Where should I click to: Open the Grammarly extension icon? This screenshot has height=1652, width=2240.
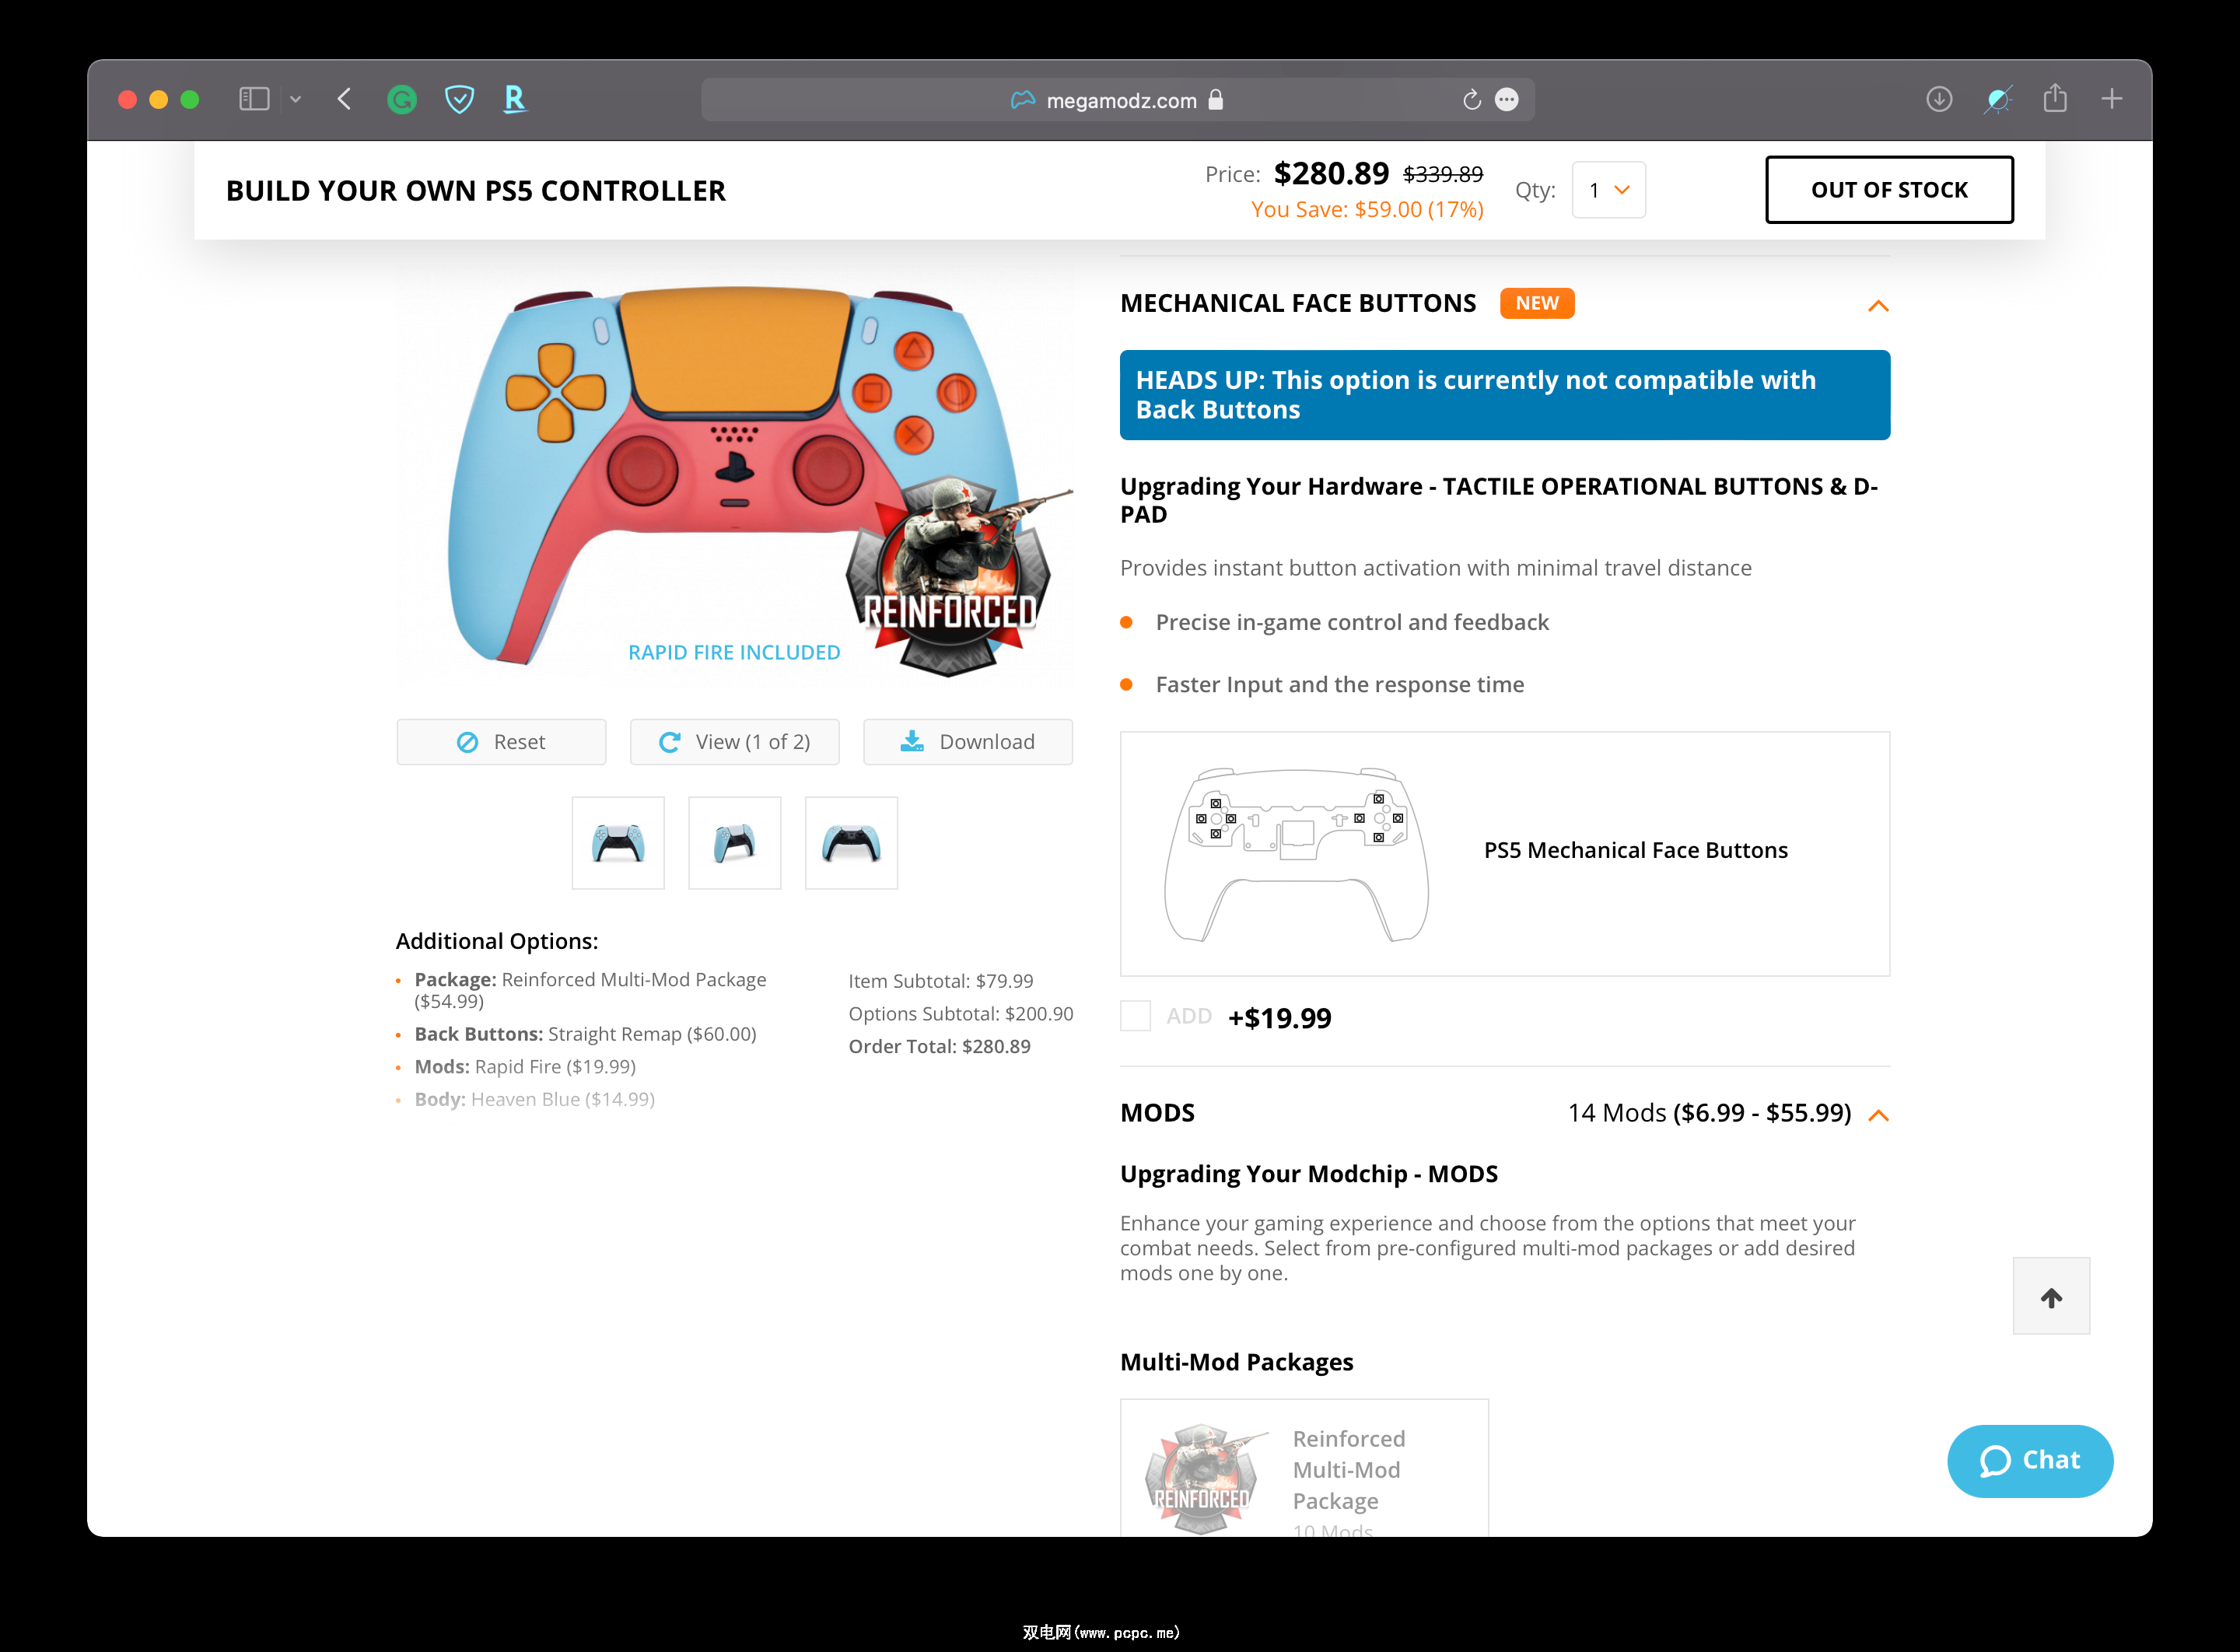[402, 99]
